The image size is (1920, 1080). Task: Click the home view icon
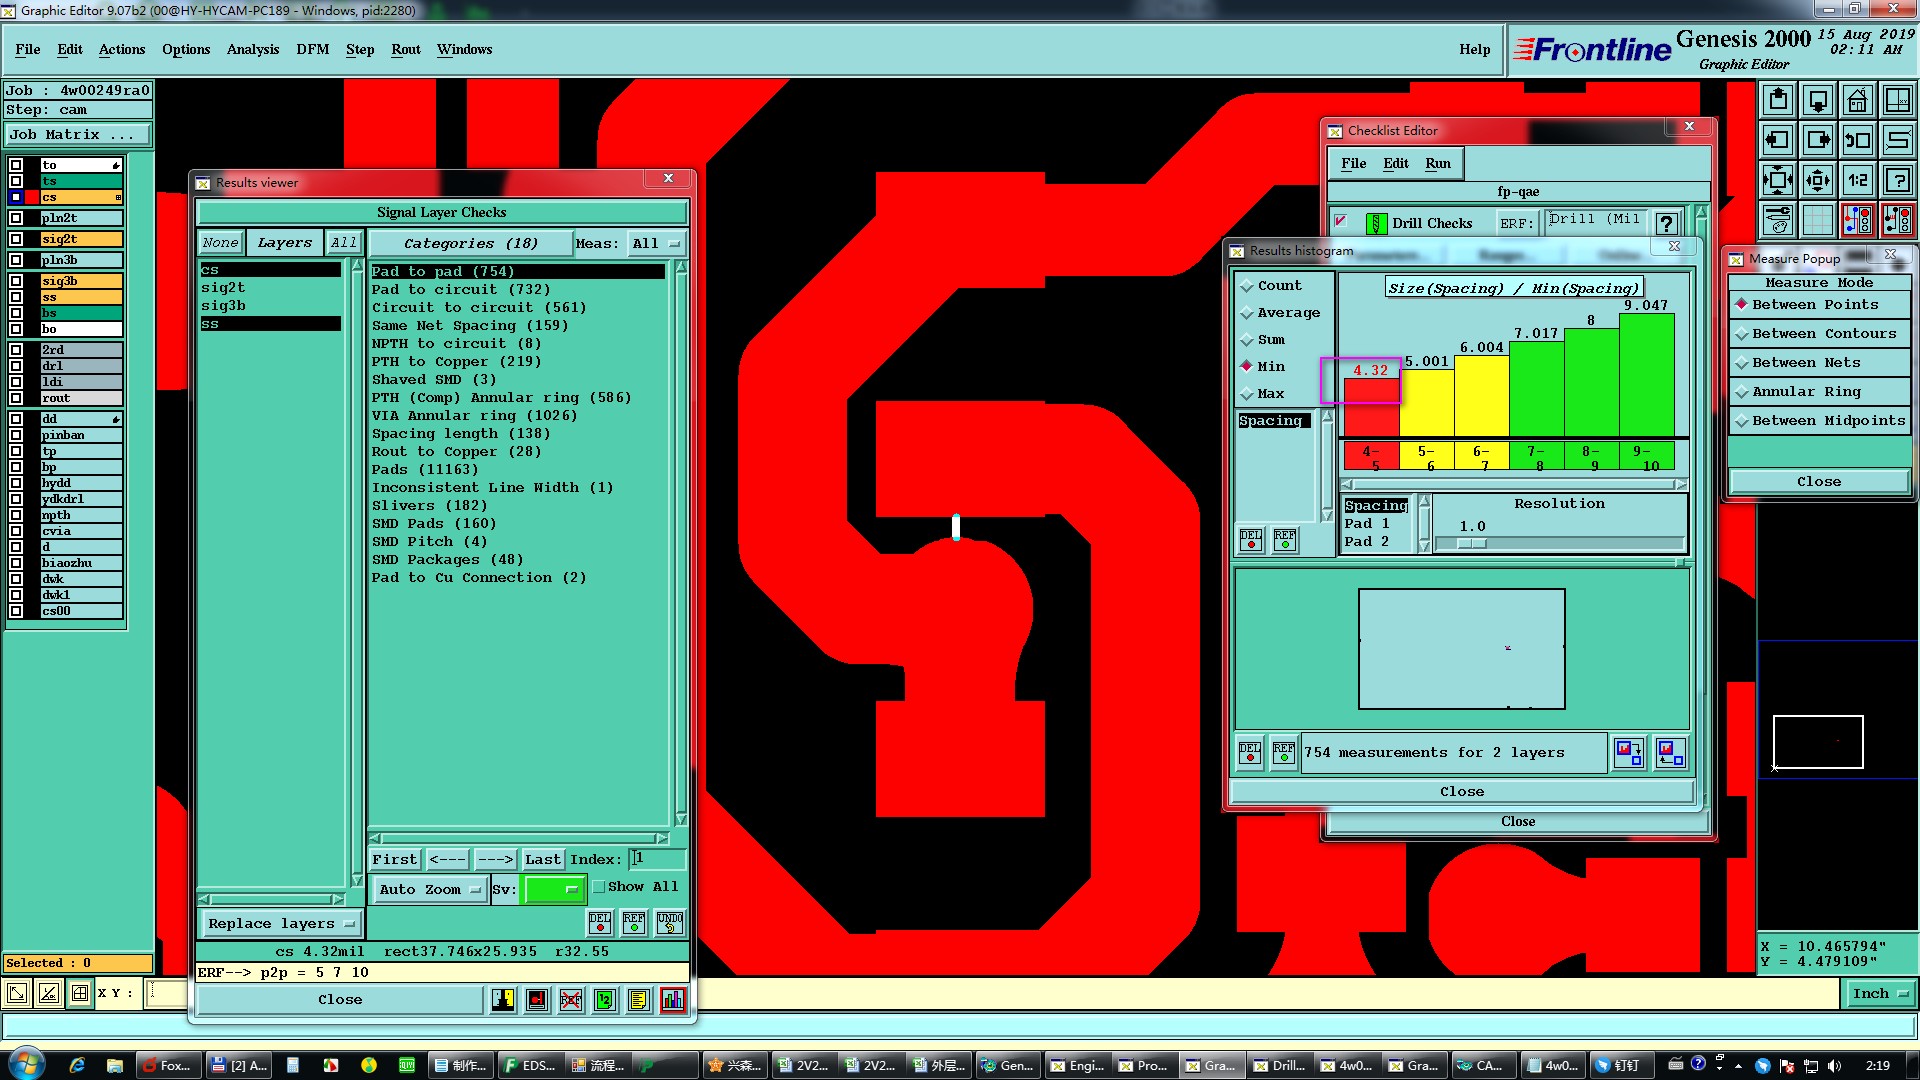tap(1857, 101)
